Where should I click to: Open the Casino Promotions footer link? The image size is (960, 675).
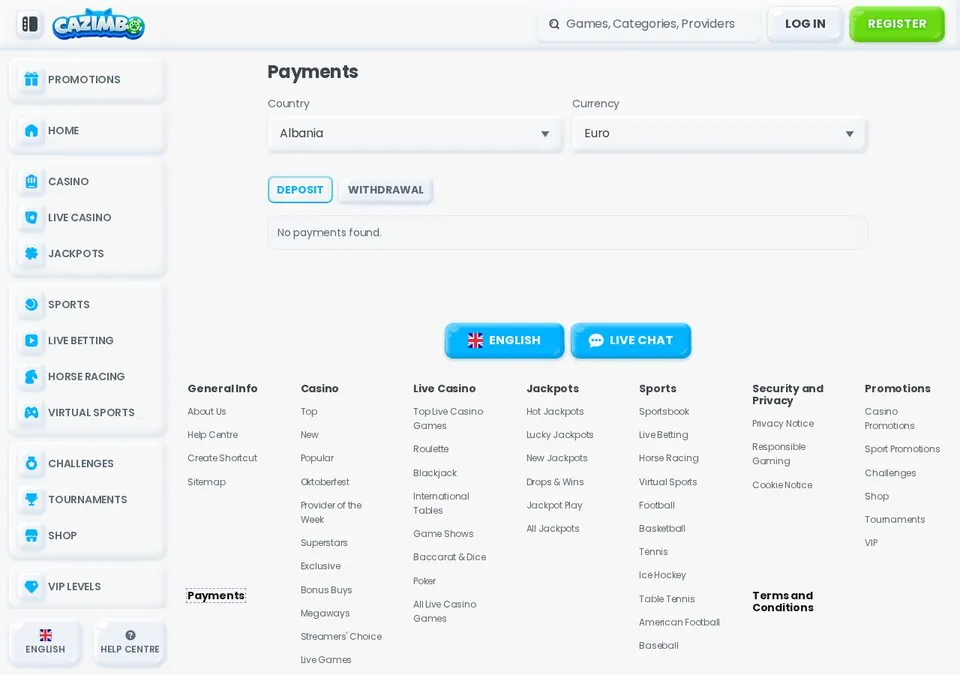[x=890, y=419]
